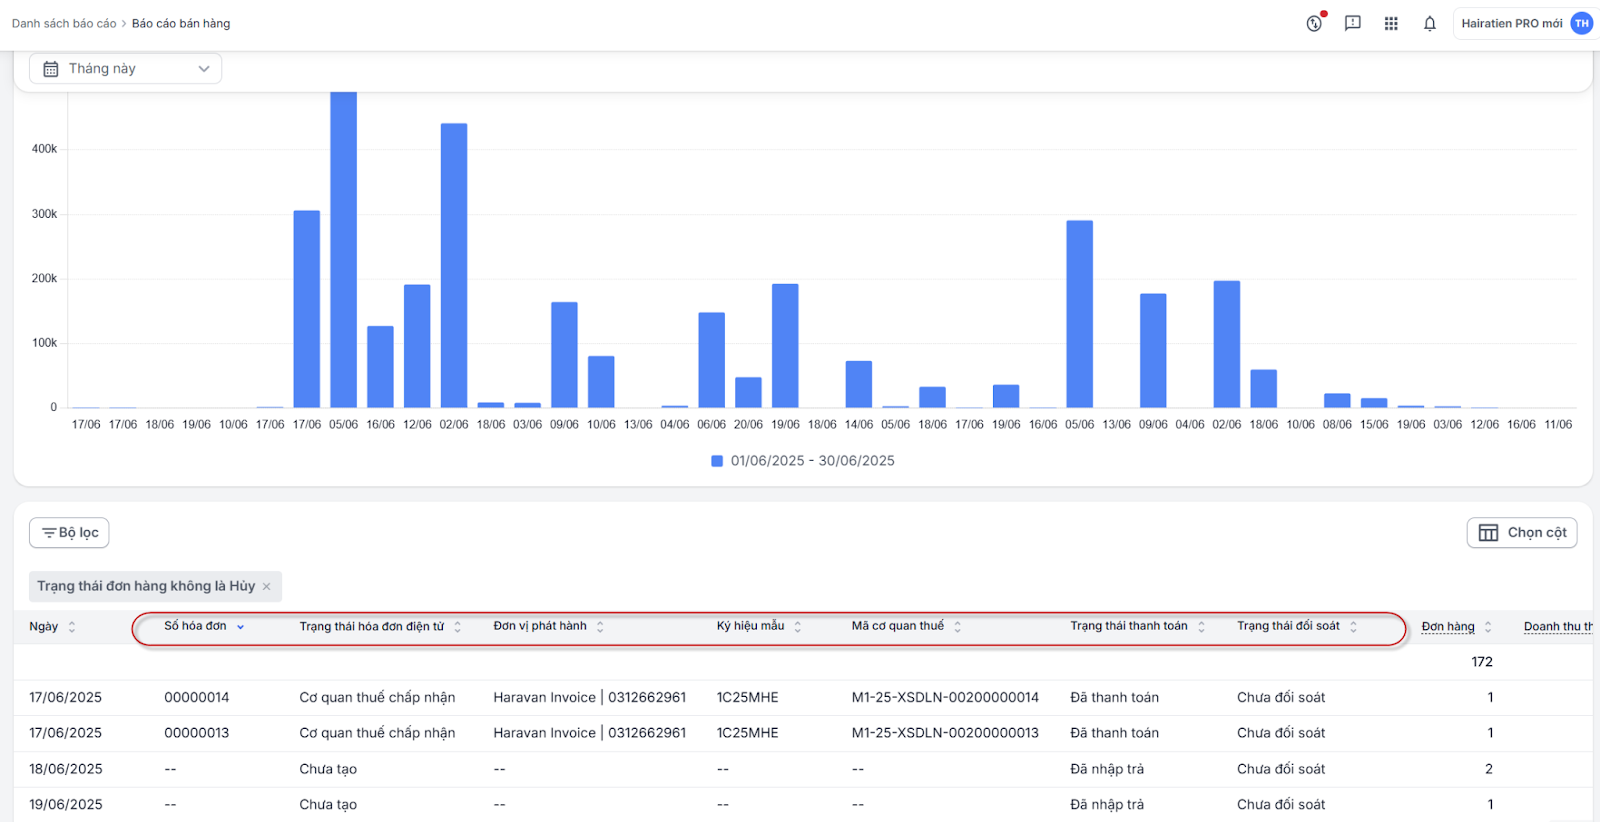This screenshot has height=822, width=1600.
Task: Click the Báo cáo bán hàng breadcrumb
Action: pos(181,23)
